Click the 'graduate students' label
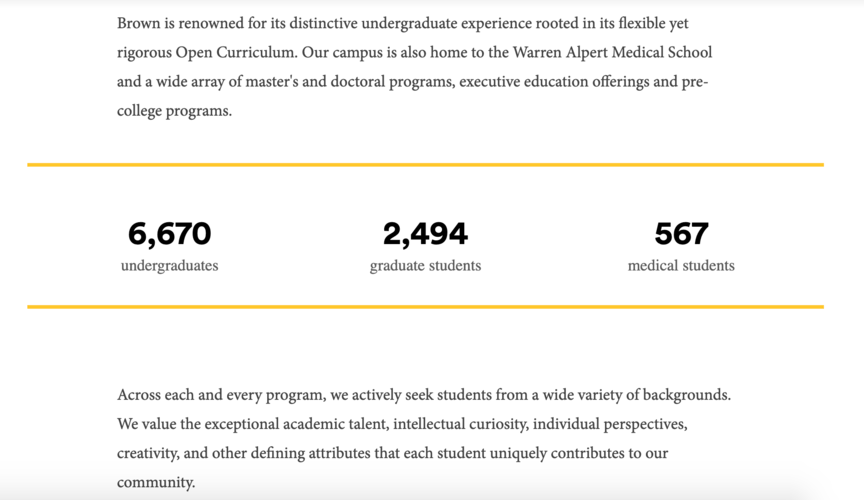 pos(425,266)
